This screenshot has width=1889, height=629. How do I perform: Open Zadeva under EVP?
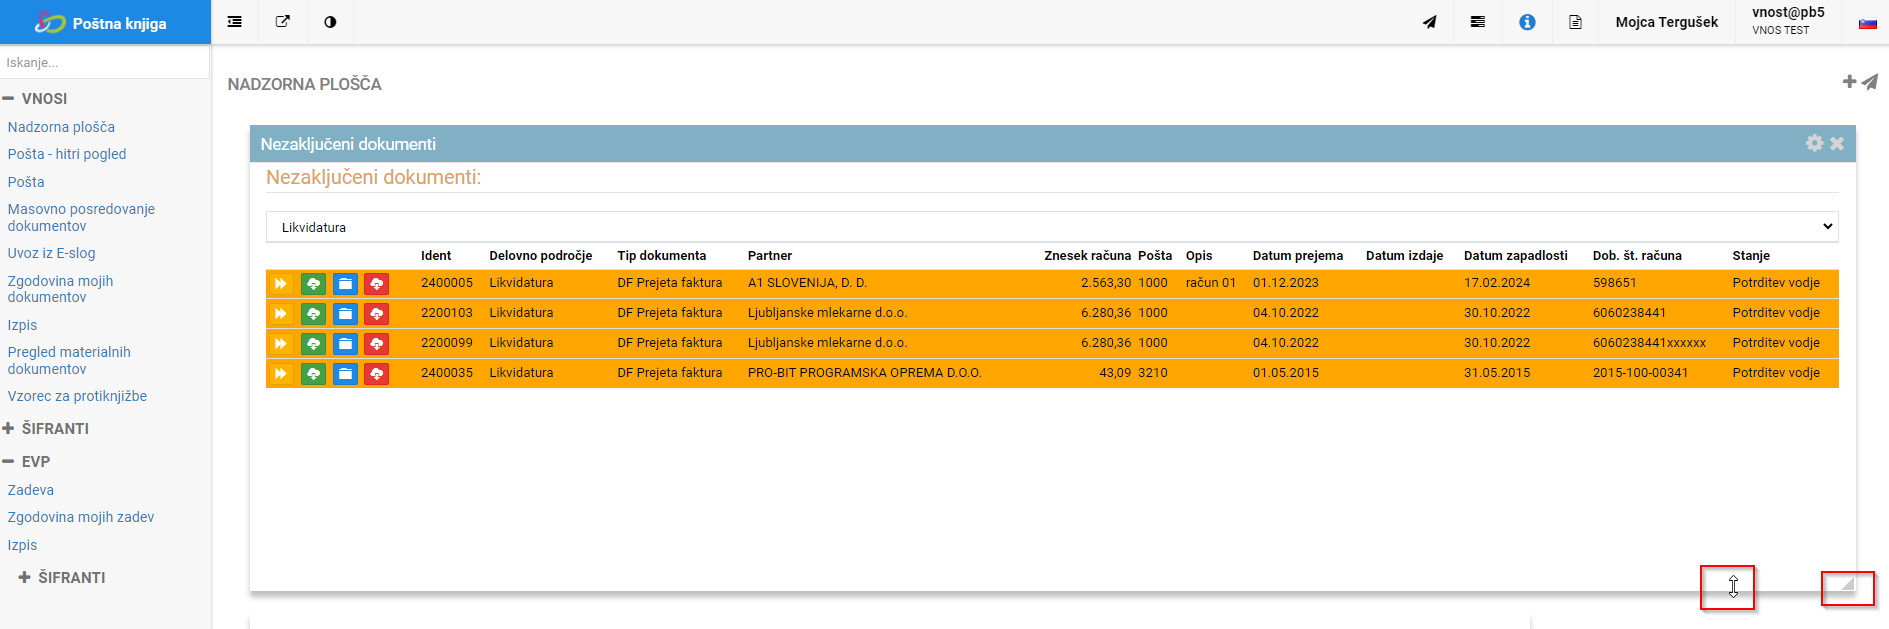coord(31,490)
